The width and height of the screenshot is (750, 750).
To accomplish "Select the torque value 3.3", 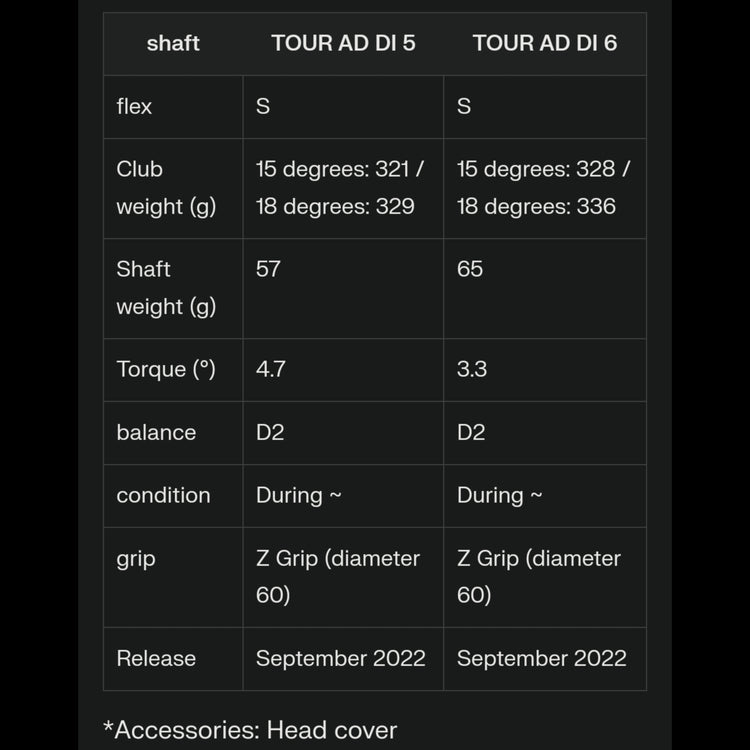I will [x=472, y=369].
